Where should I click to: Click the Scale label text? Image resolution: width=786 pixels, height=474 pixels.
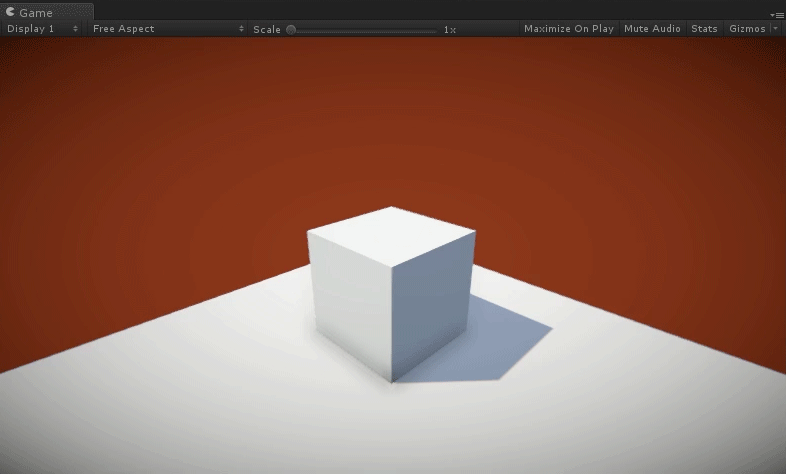[x=267, y=29]
